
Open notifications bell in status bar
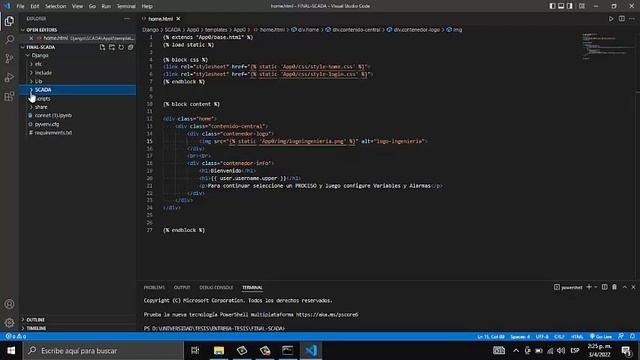click(632, 336)
